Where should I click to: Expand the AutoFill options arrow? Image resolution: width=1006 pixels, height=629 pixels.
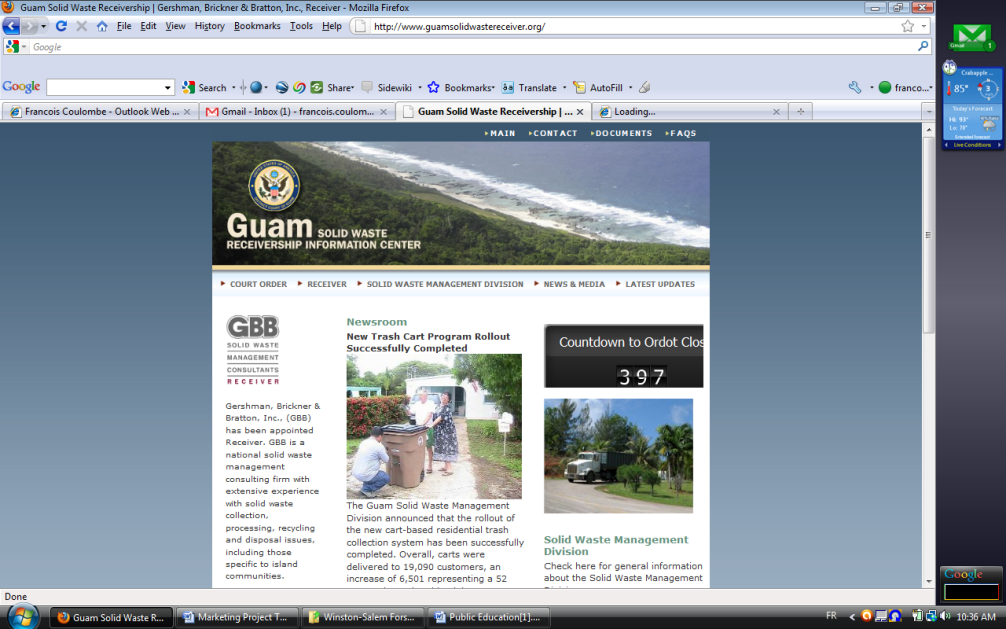point(631,87)
